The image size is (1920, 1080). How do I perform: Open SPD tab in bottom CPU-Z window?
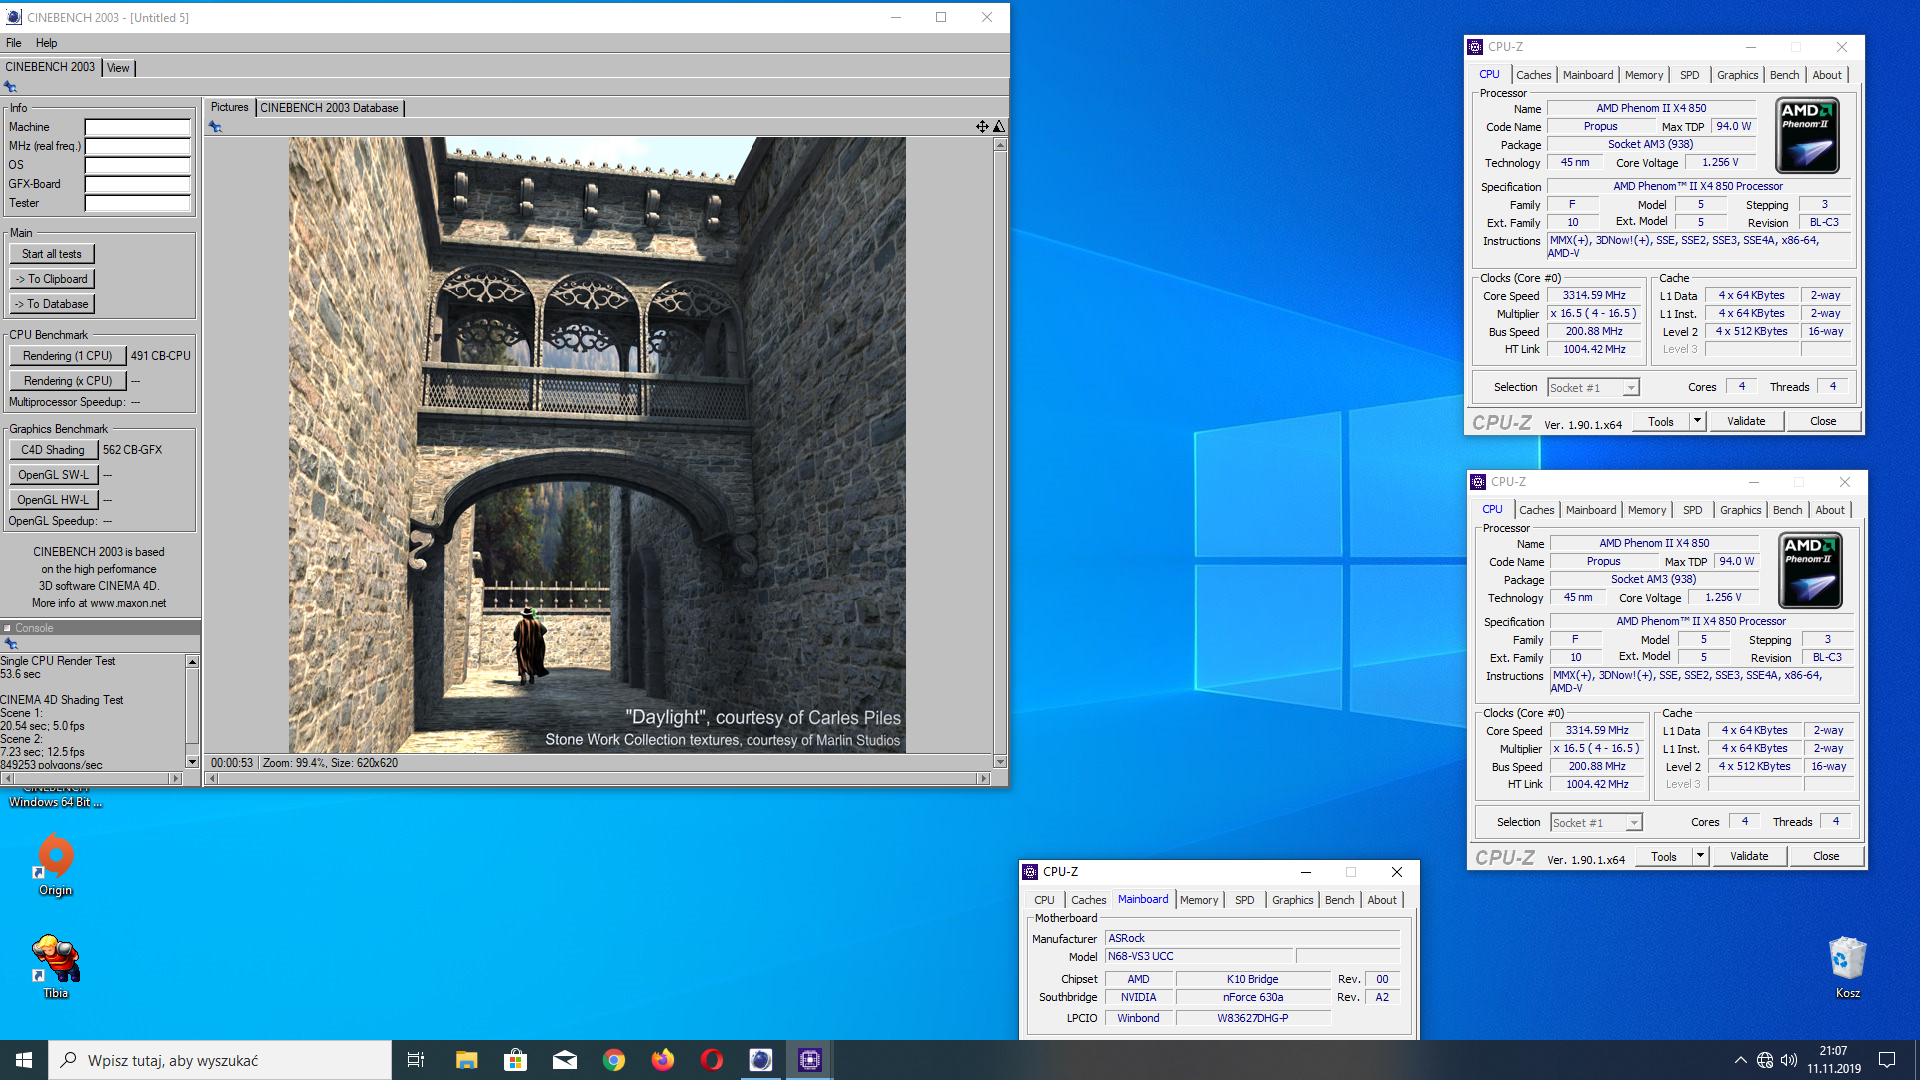click(1244, 900)
